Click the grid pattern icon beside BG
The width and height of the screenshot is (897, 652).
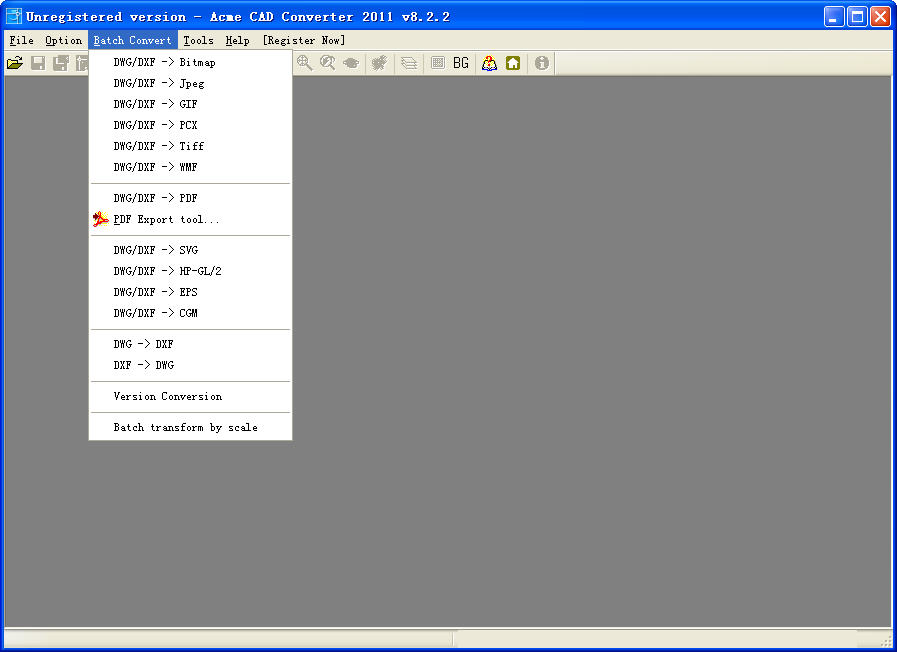coord(437,63)
